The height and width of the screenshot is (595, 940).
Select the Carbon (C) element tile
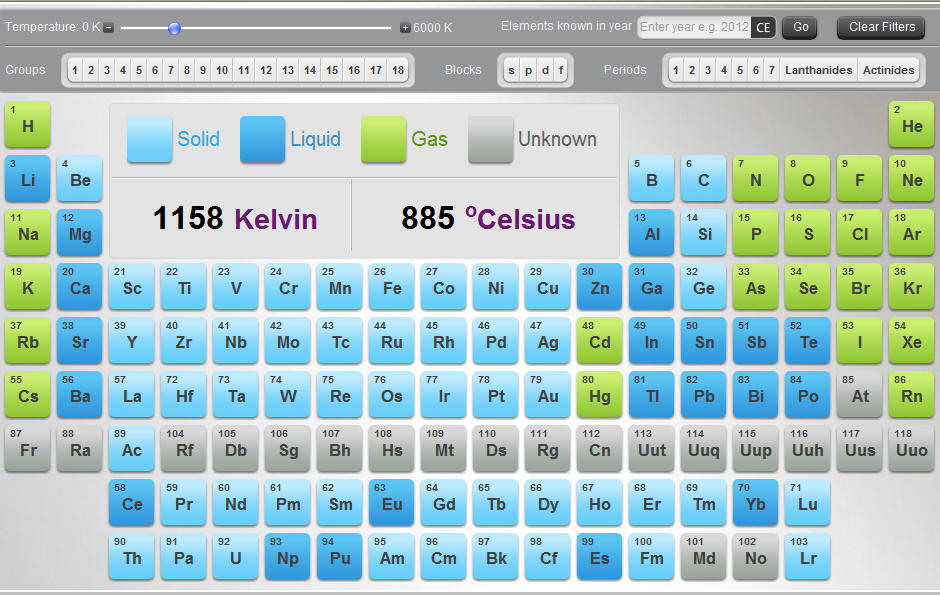click(x=703, y=179)
